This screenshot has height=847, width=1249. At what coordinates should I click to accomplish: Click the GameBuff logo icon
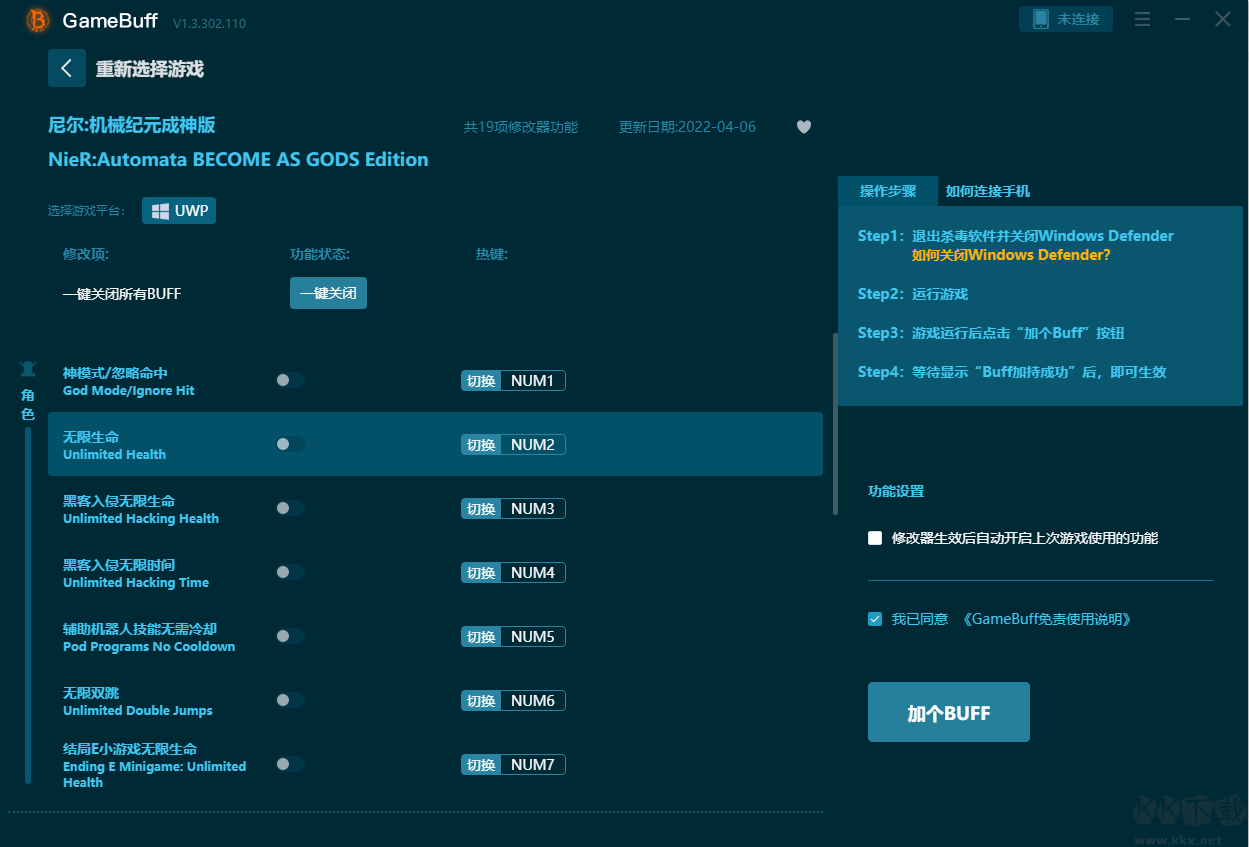[38, 20]
